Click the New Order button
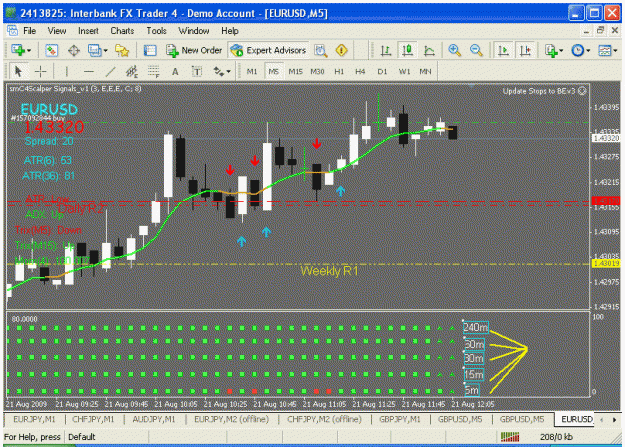The width and height of the screenshot is (625, 447). [194, 50]
